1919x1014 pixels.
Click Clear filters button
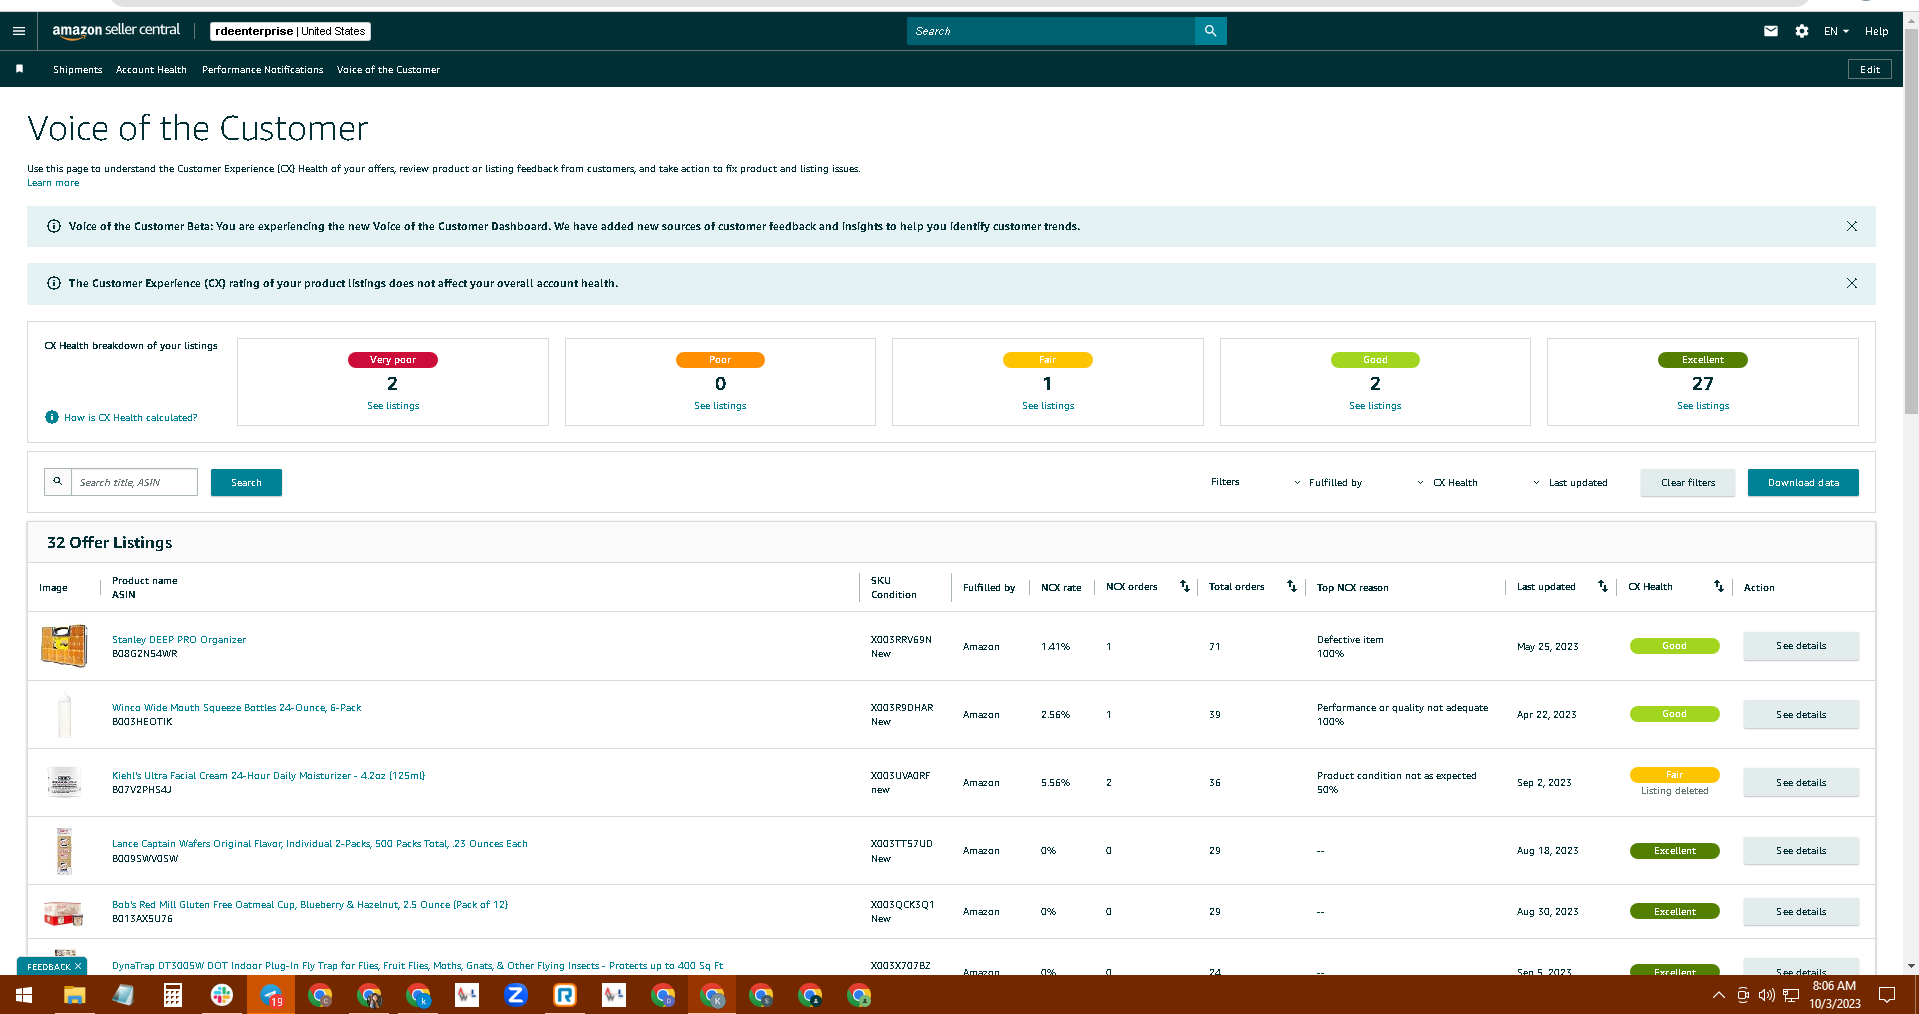point(1688,482)
